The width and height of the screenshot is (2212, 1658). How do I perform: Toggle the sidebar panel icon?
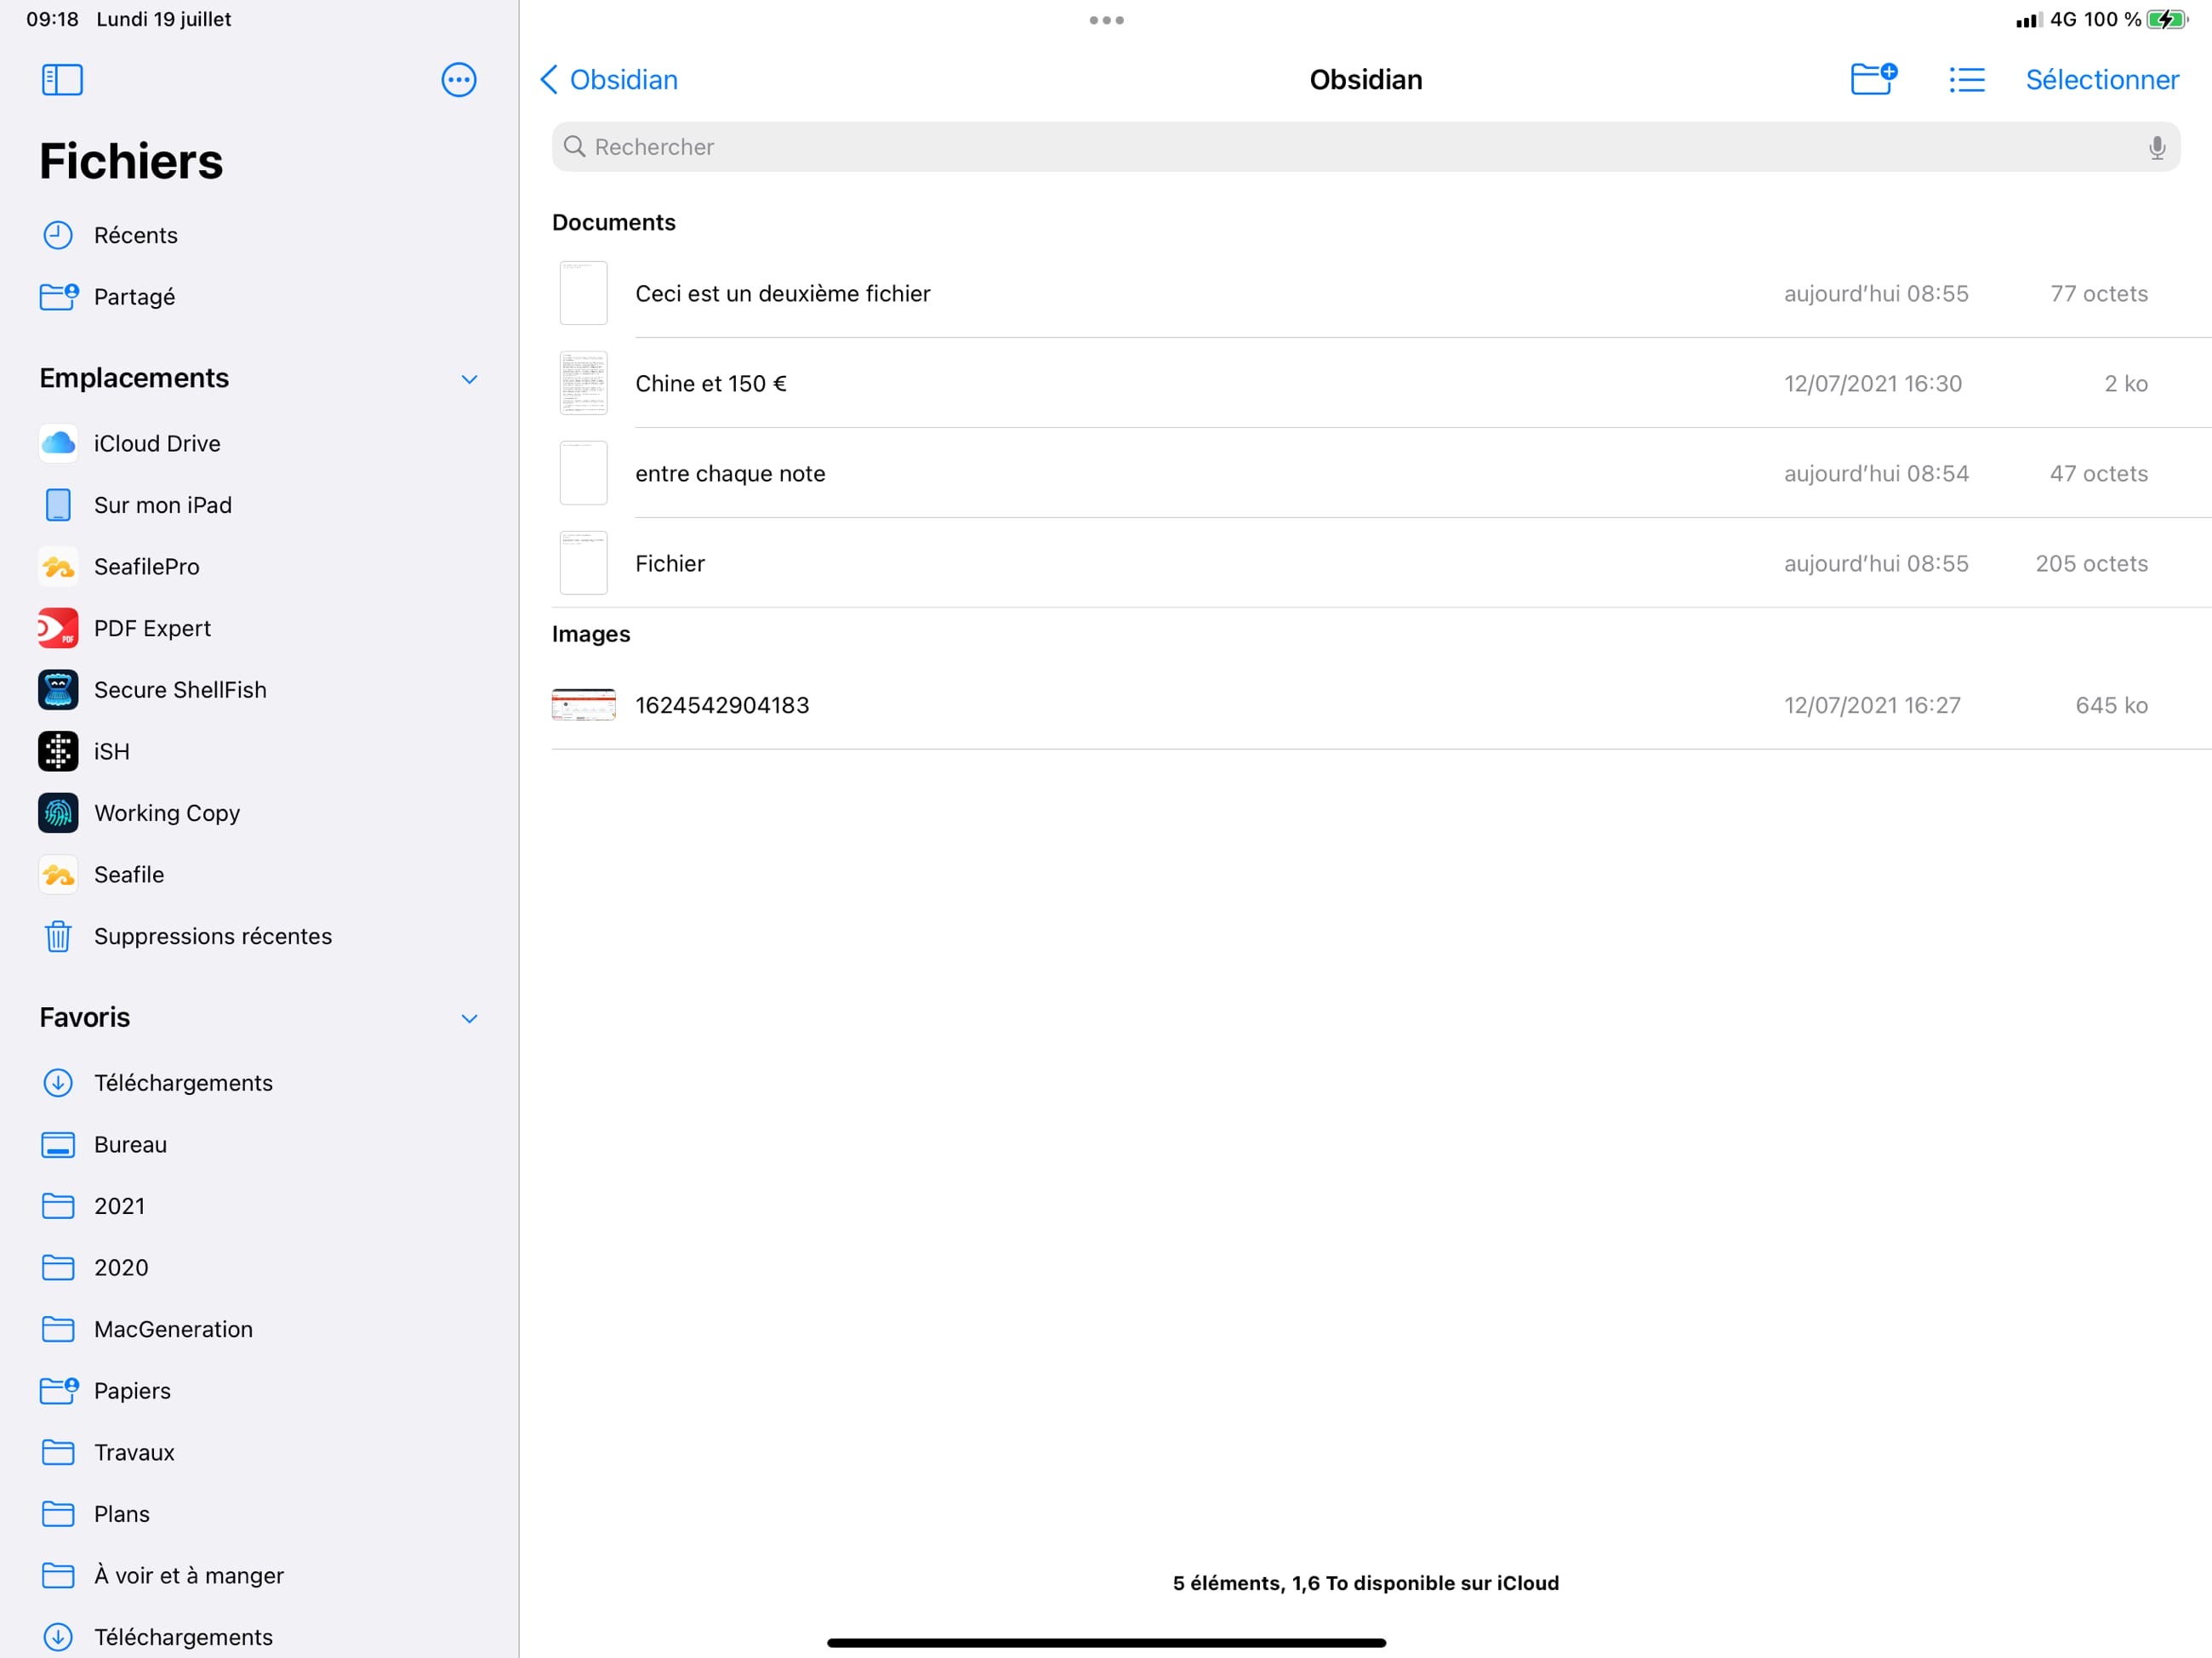click(x=62, y=80)
